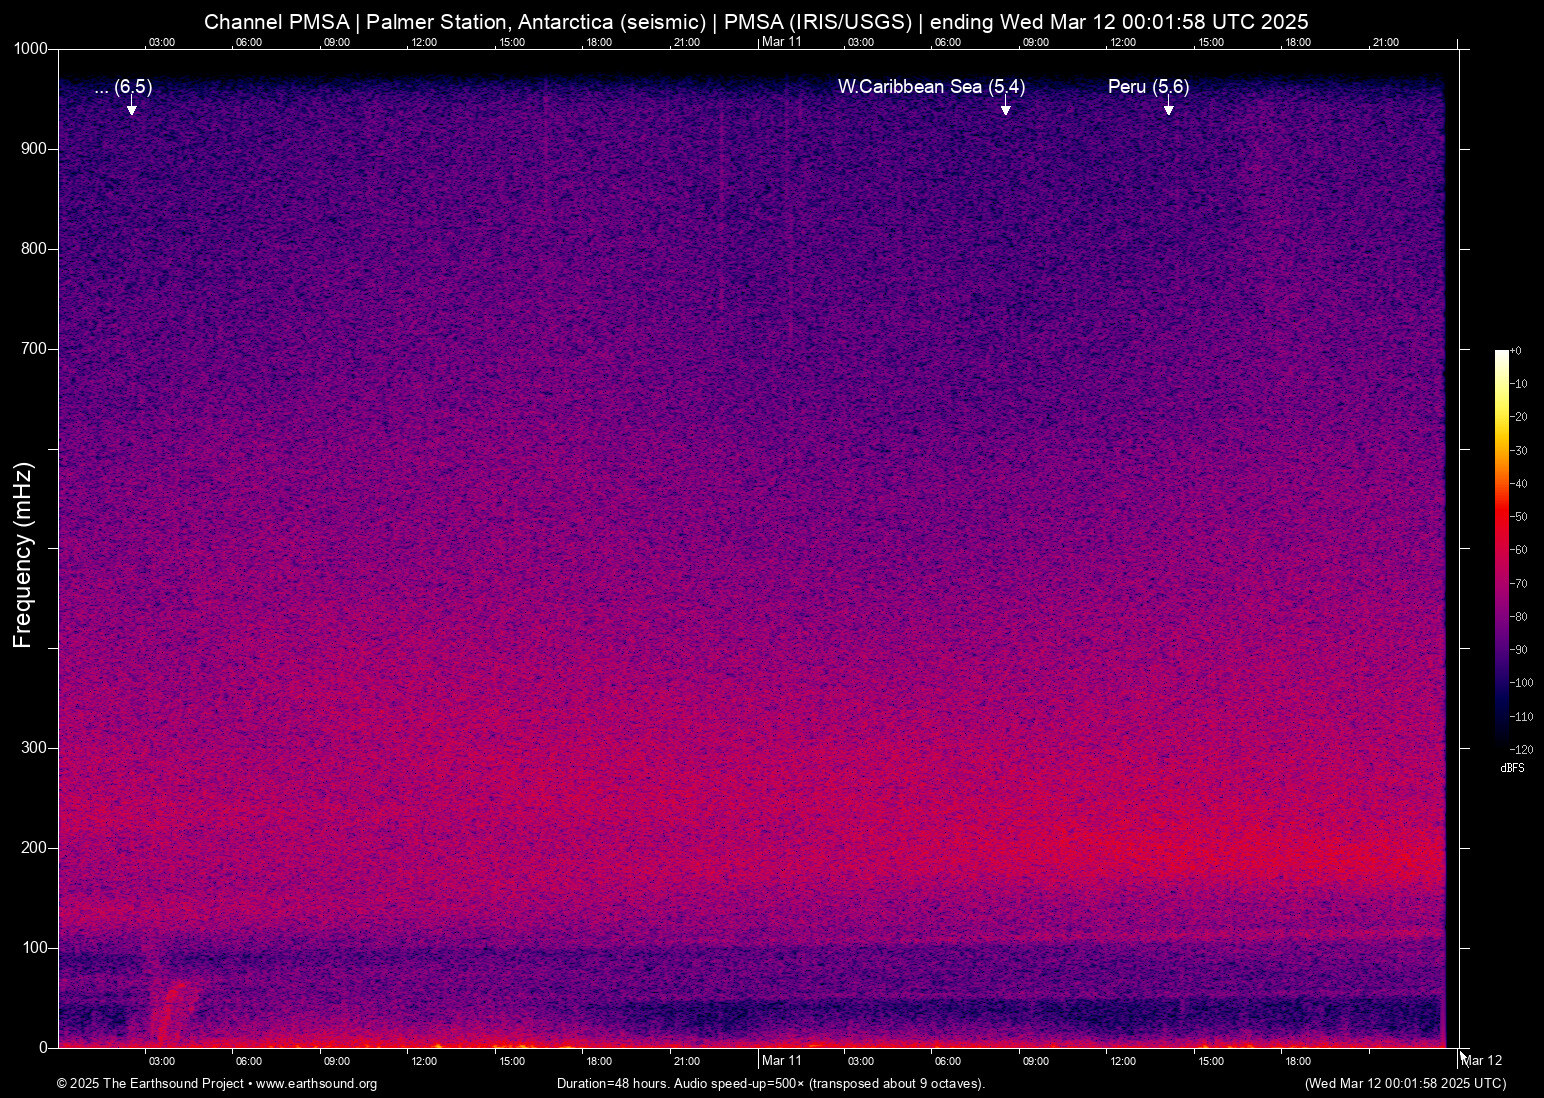Click the arrow beneath W.Caribbean Sea (5.4)
Image resolution: width=1544 pixels, height=1098 pixels.
1005,107
